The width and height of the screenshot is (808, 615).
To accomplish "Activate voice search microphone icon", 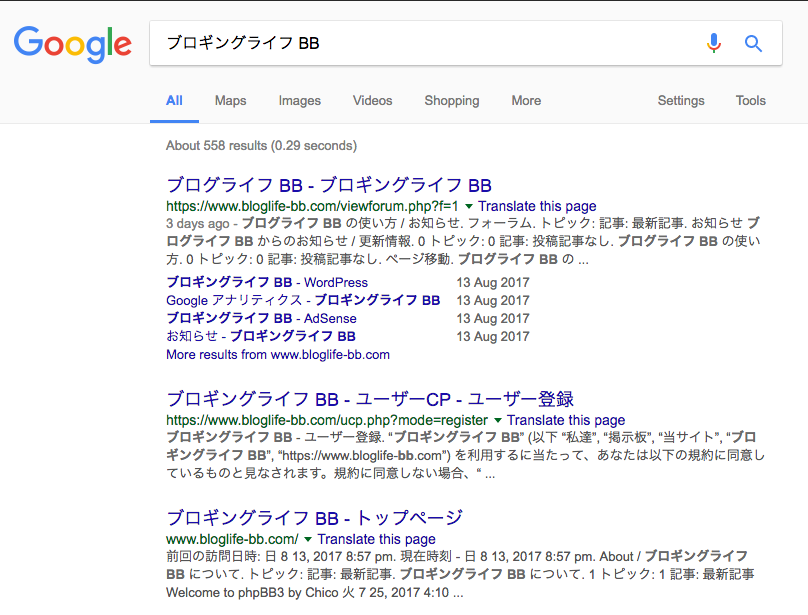I will [x=714, y=43].
